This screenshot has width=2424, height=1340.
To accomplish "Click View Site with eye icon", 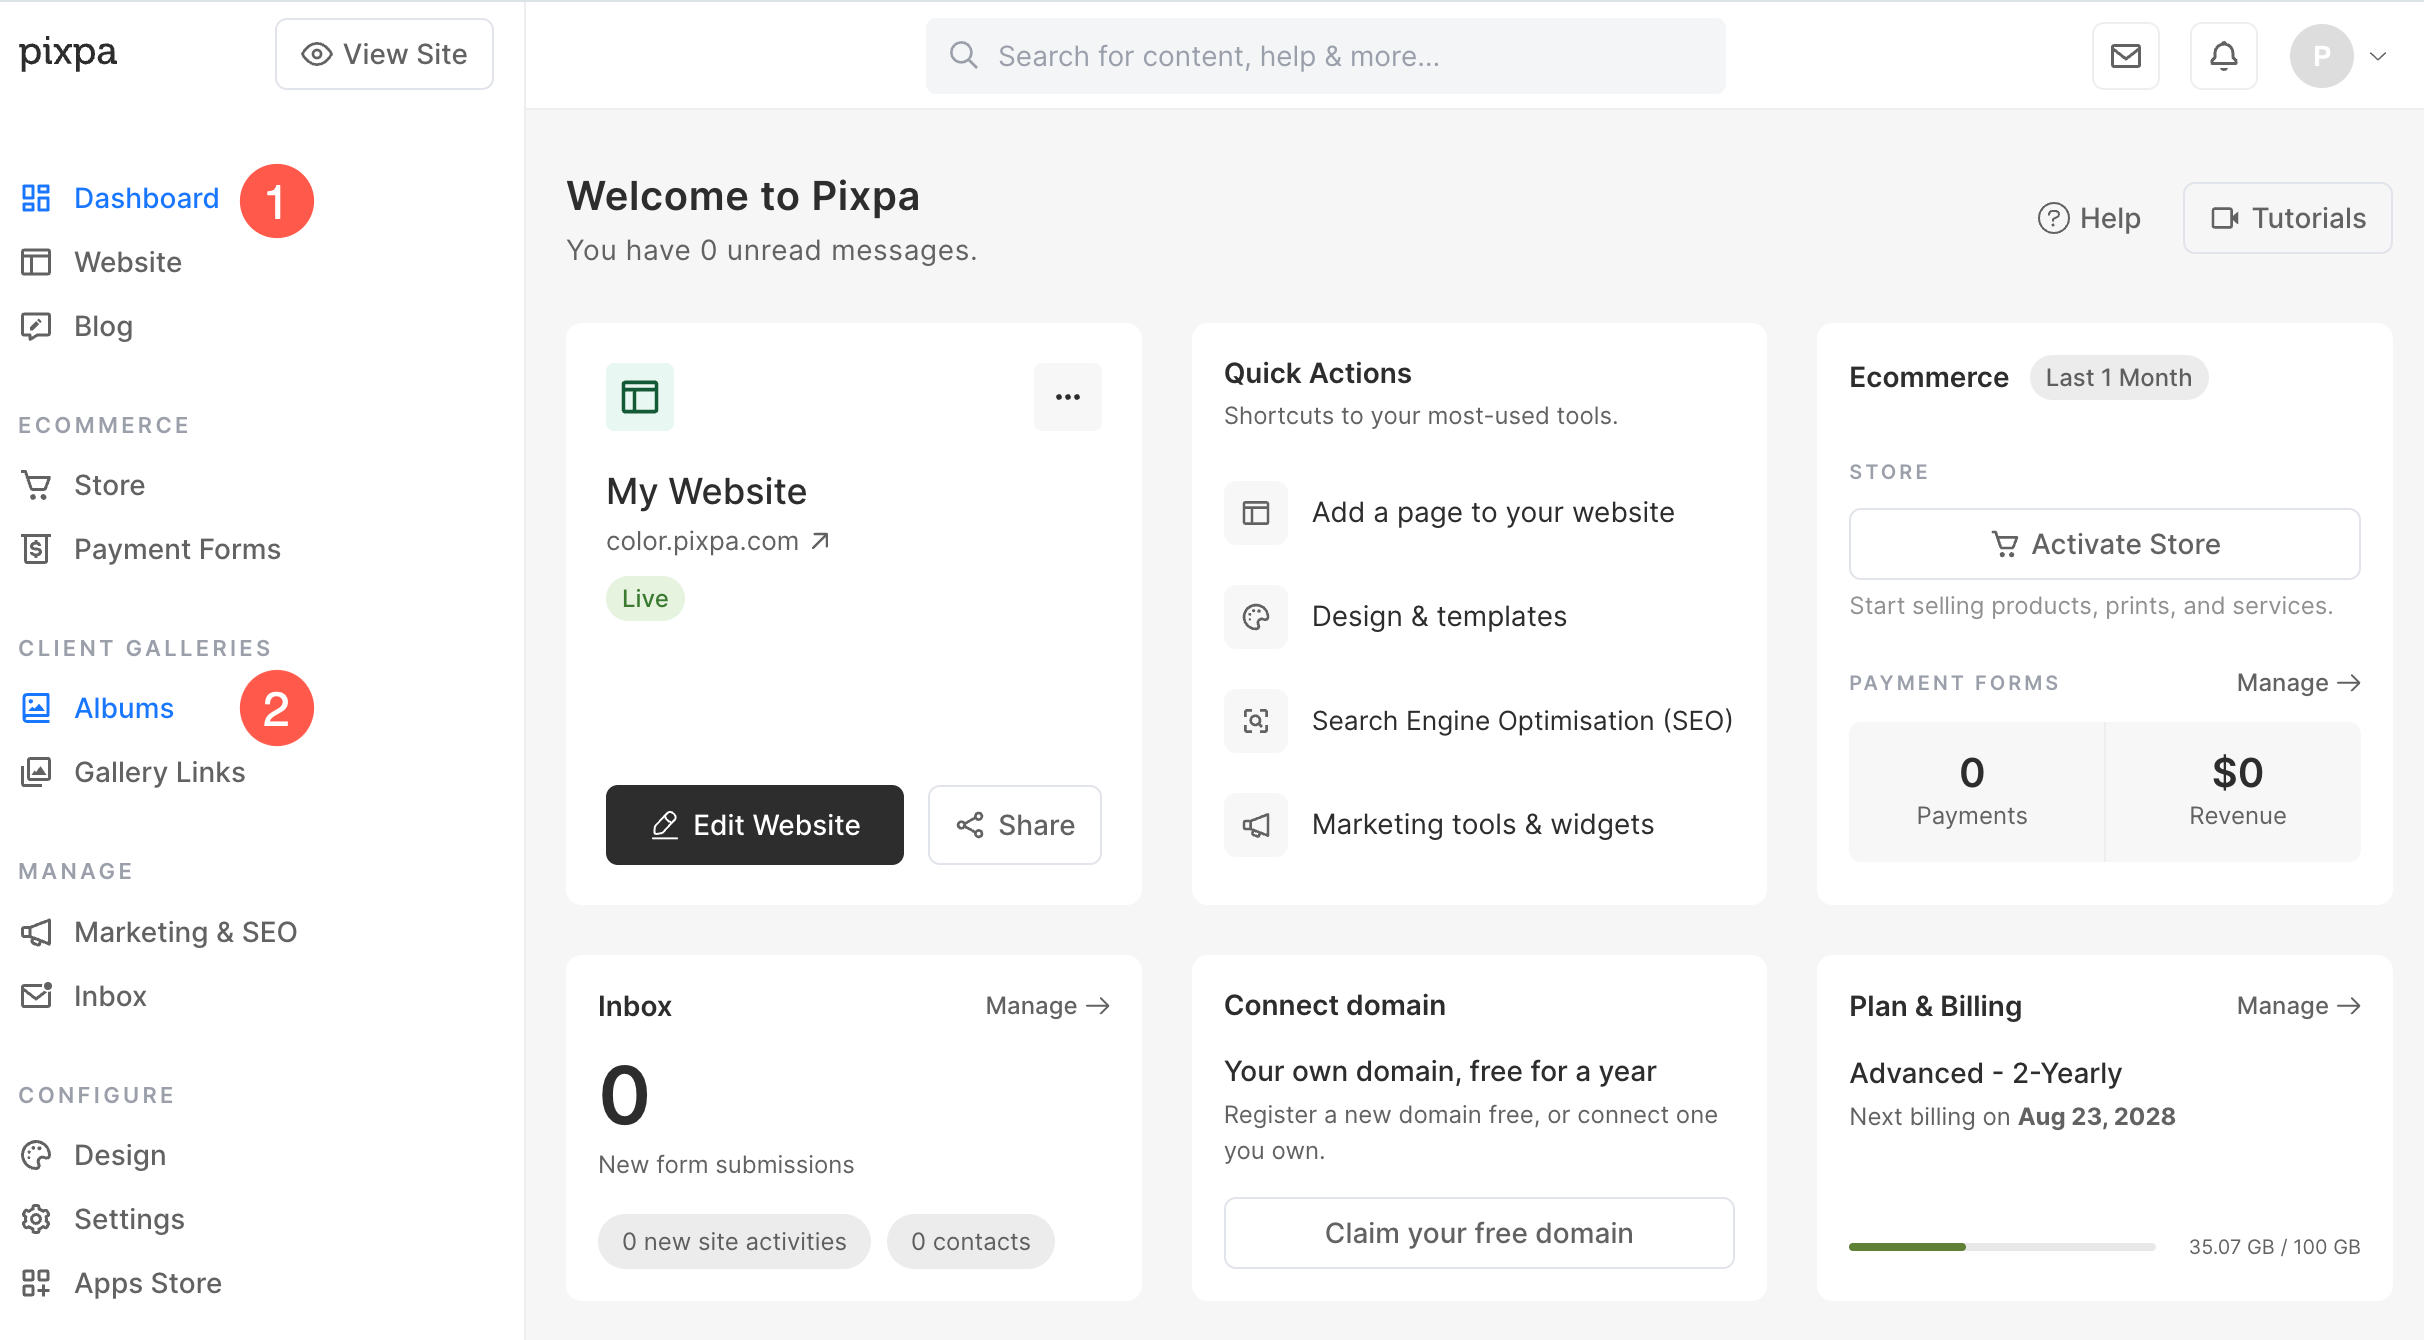I will click(384, 54).
